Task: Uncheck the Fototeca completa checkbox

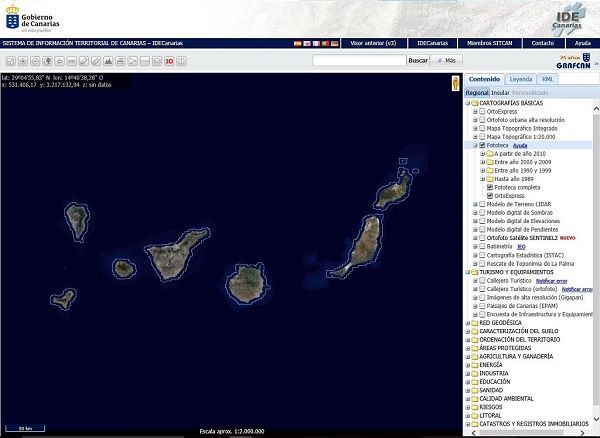Action: [489, 186]
